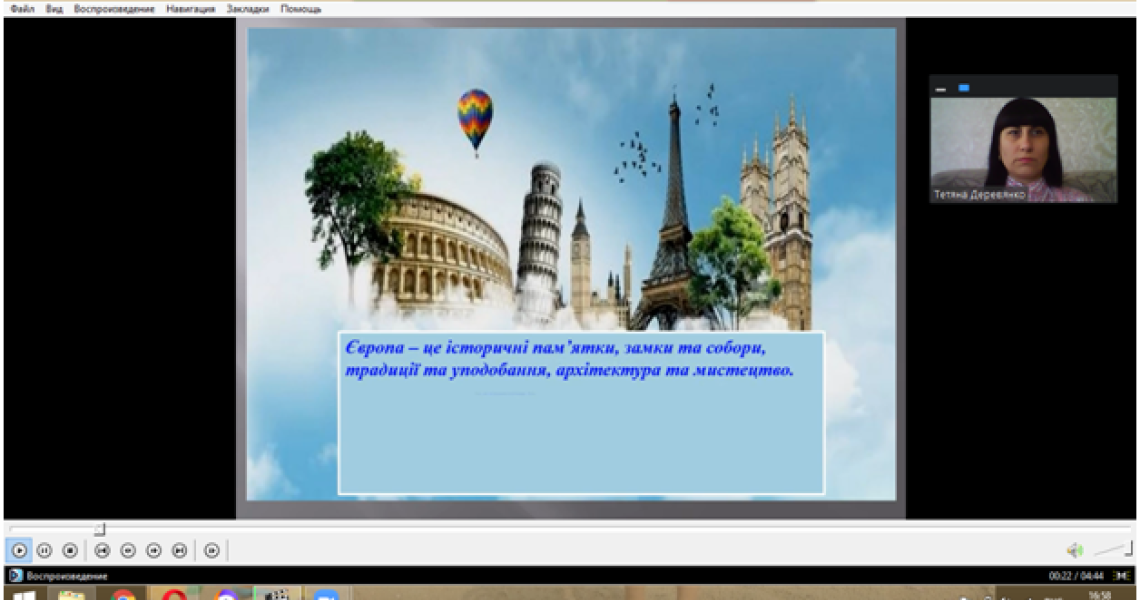The height and width of the screenshot is (600, 1140).
Task: Advance one frame with the frame-step button
Action: pos(212,551)
